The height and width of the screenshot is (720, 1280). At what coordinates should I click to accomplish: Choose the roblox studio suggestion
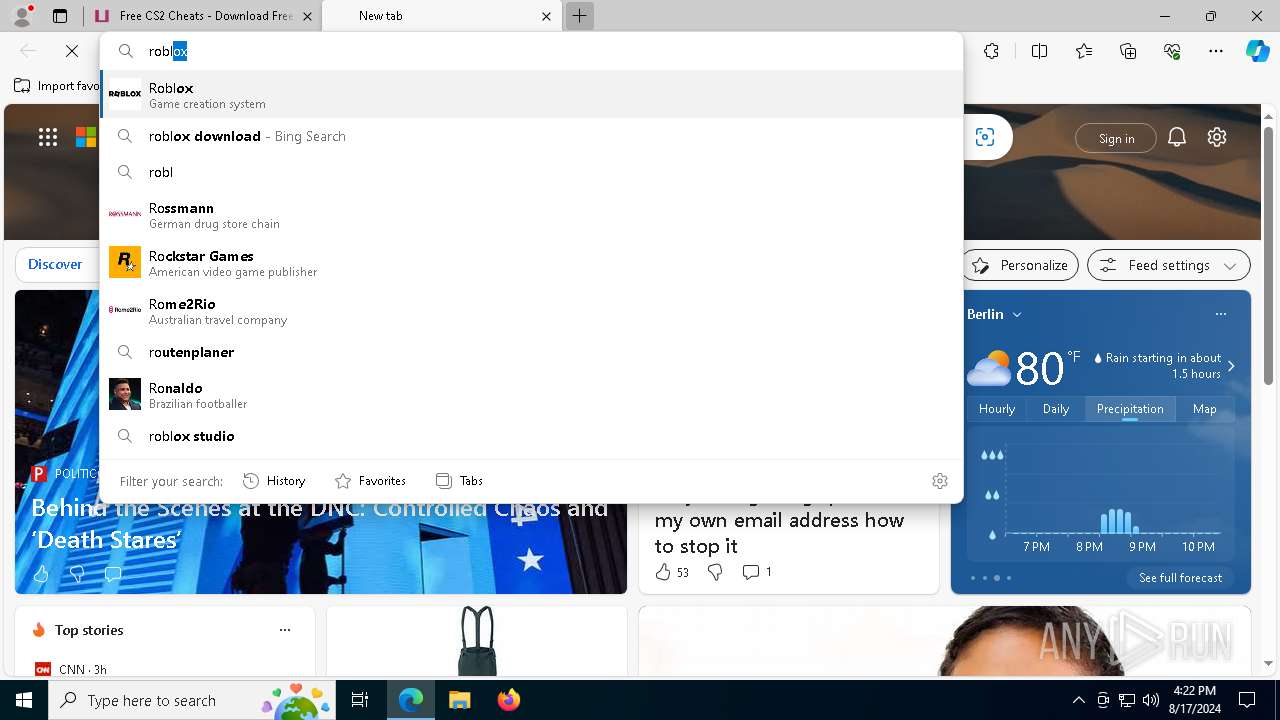tap(531, 436)
